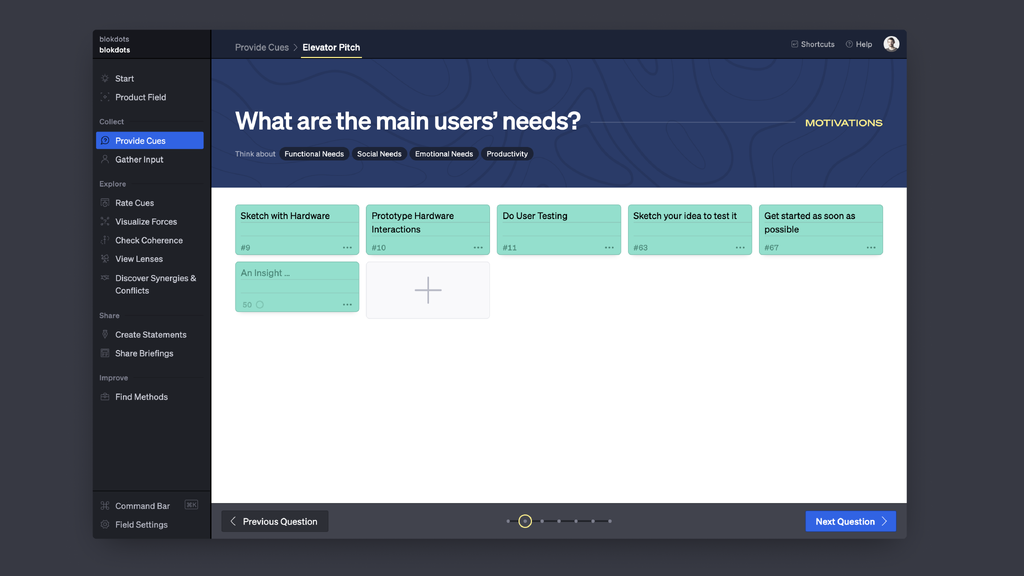1024x576 pixels.
Task: Click the View Lenses icon
Action: pos(105,259)
